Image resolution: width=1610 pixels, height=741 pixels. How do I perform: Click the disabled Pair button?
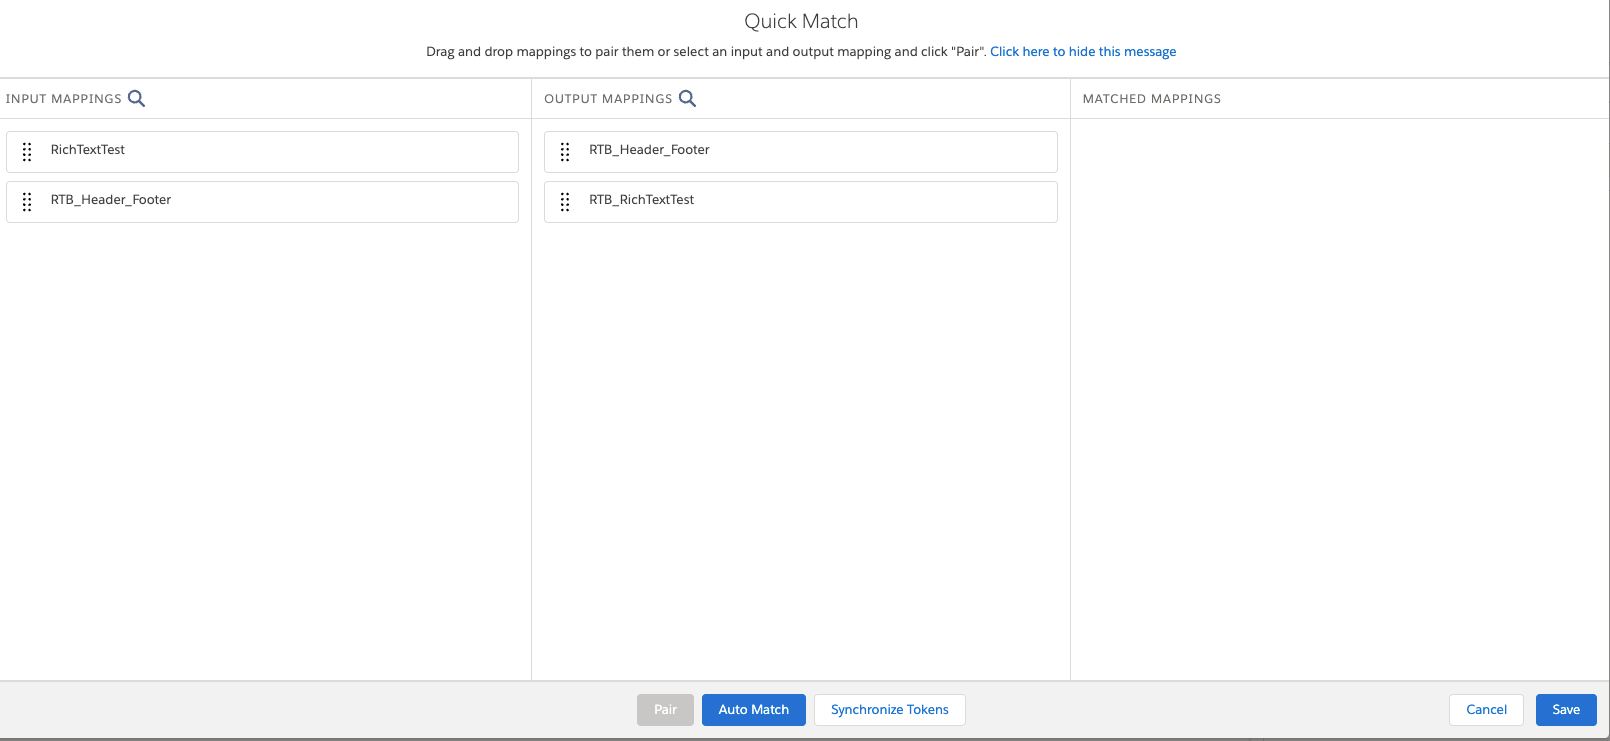(665, 710)
